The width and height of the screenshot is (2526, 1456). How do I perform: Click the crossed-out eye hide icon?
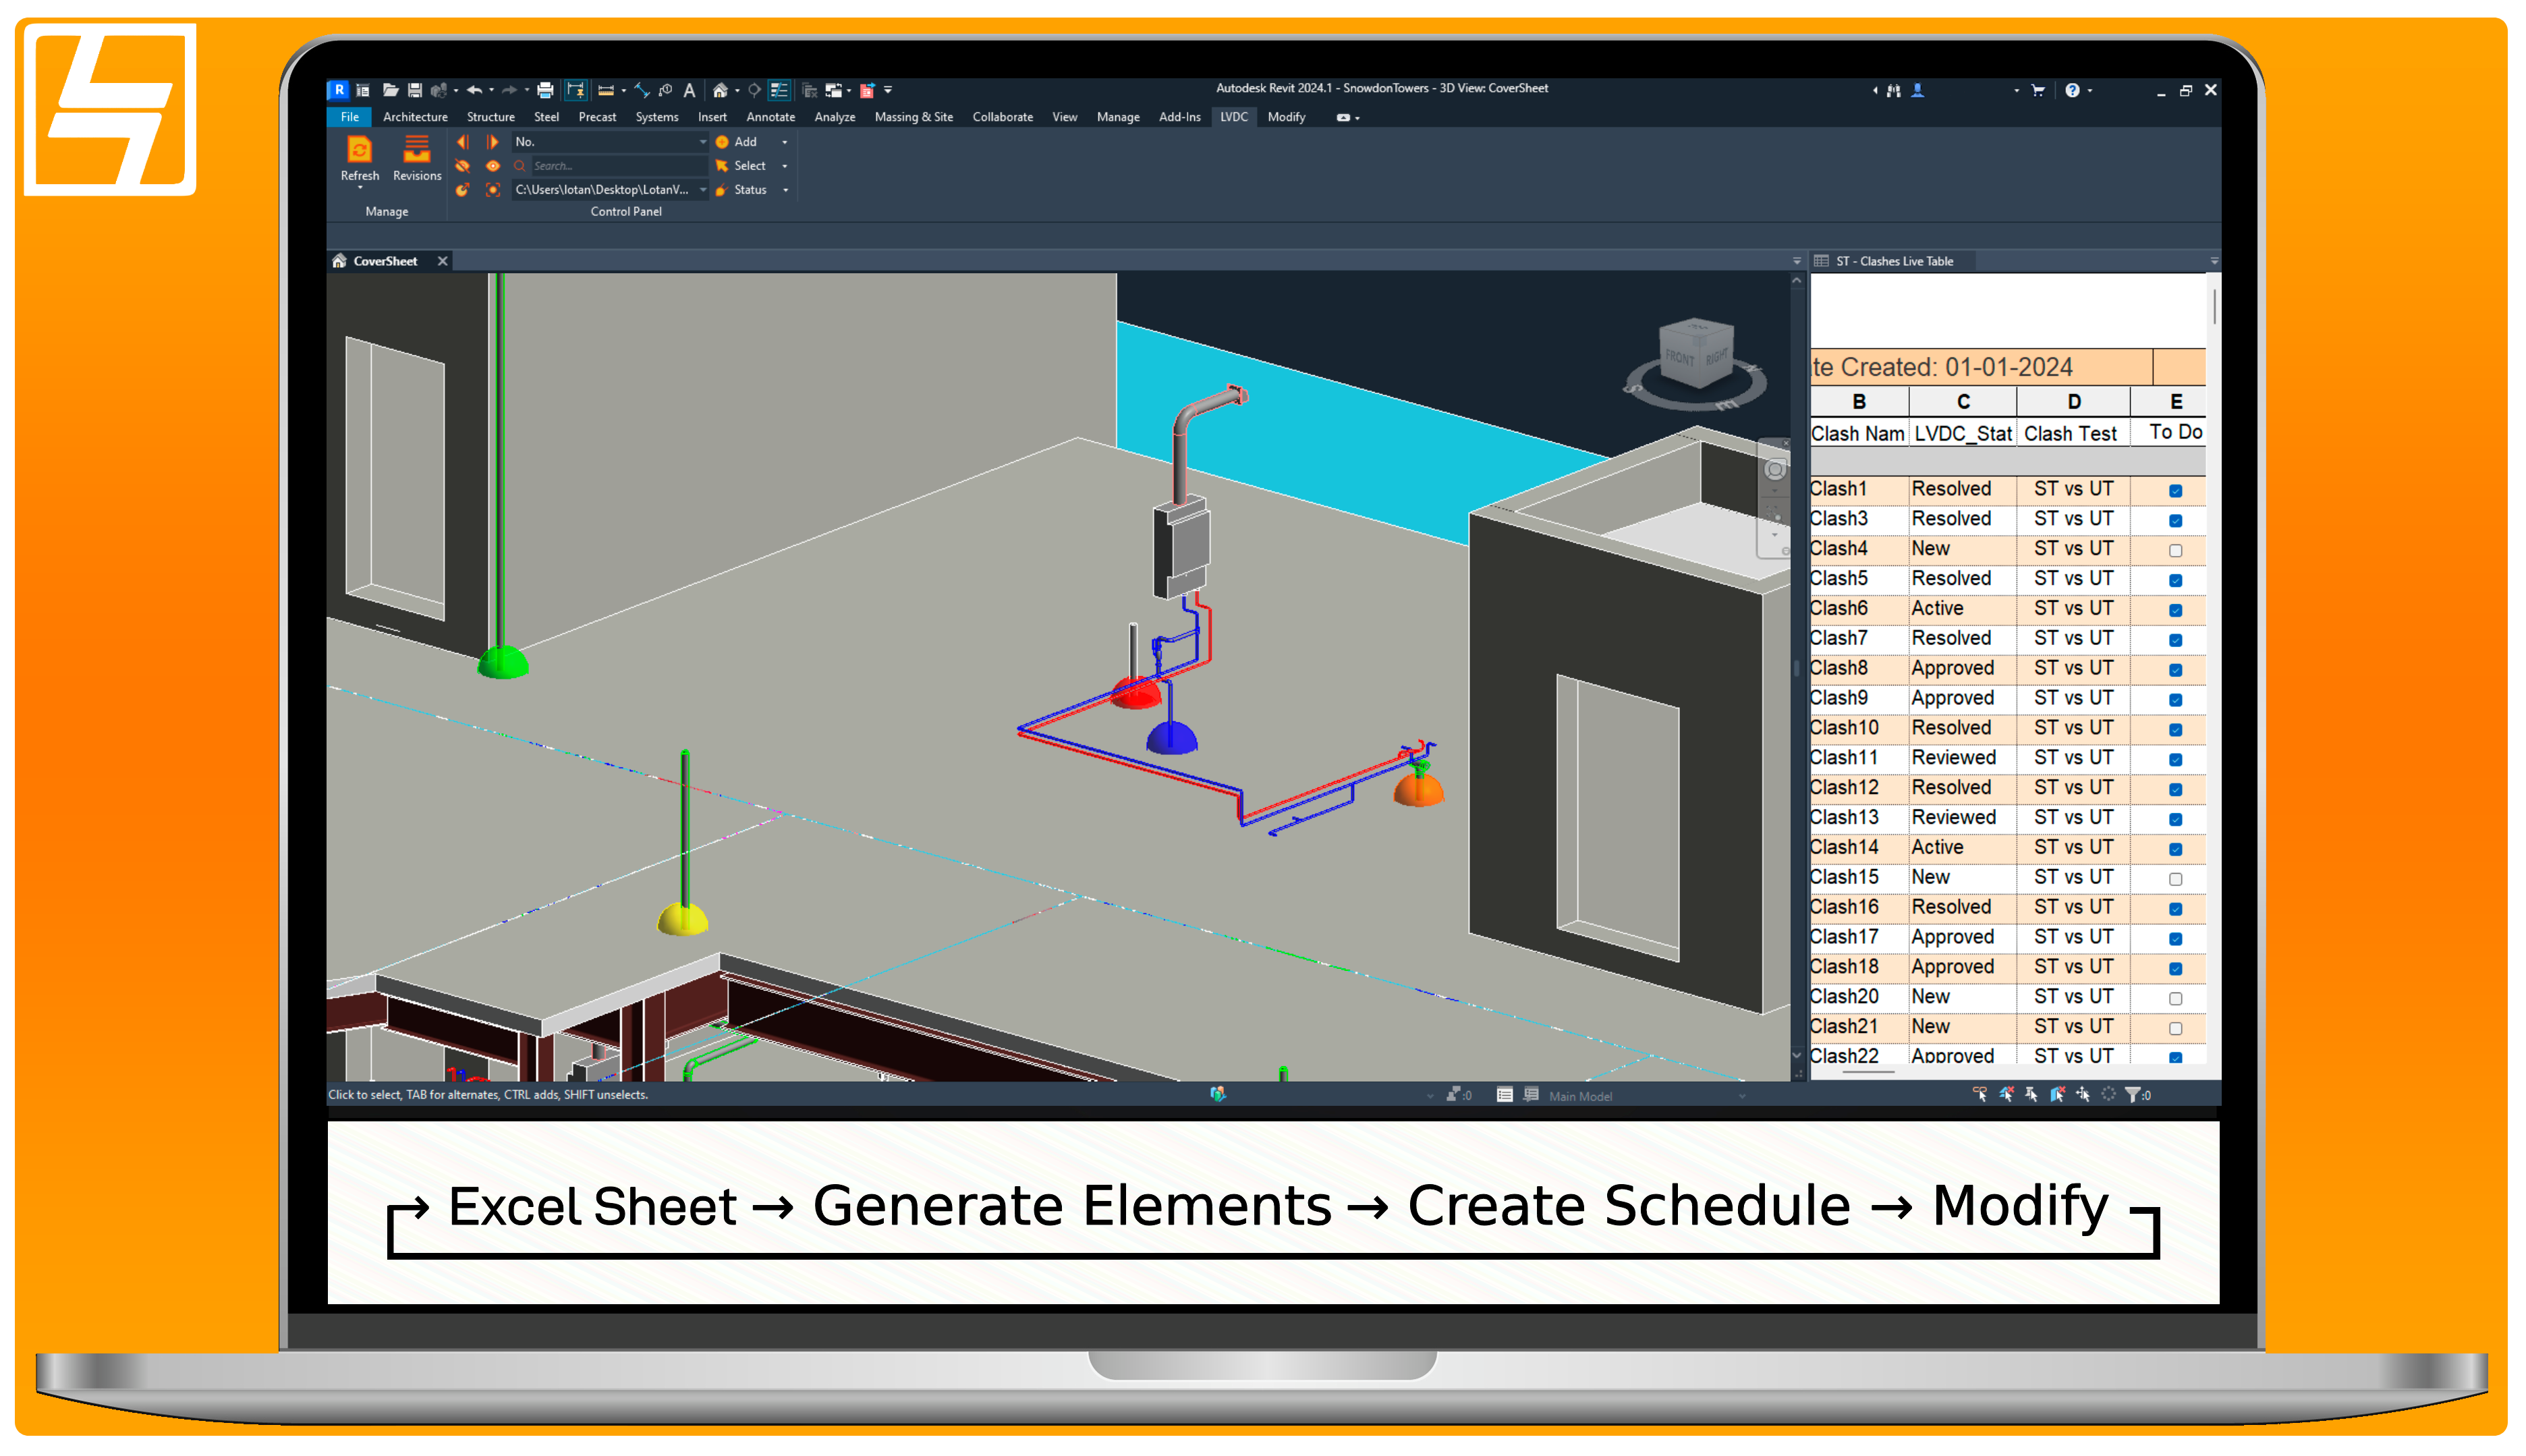(x=462, y=166)
